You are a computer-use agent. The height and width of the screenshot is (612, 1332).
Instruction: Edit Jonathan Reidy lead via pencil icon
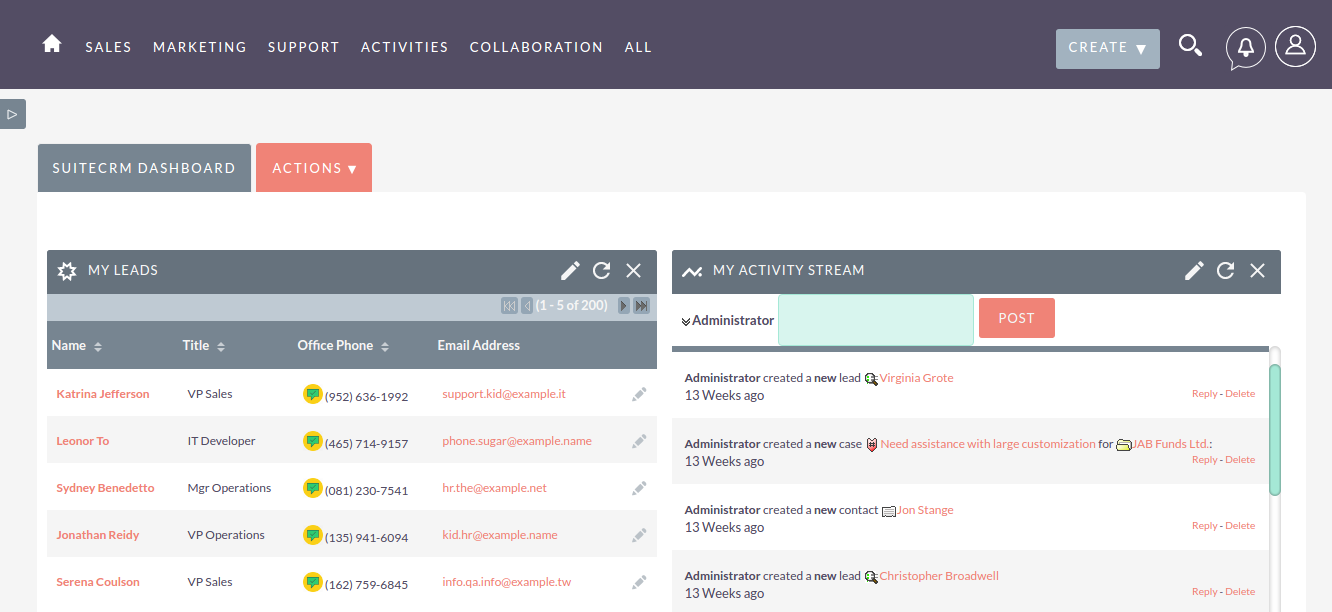(640, 536)
